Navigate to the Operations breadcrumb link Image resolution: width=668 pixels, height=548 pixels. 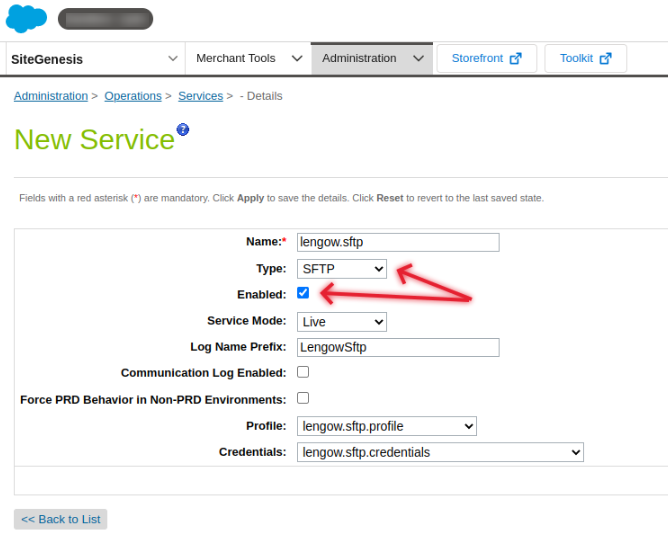click(x=133, y=96)
